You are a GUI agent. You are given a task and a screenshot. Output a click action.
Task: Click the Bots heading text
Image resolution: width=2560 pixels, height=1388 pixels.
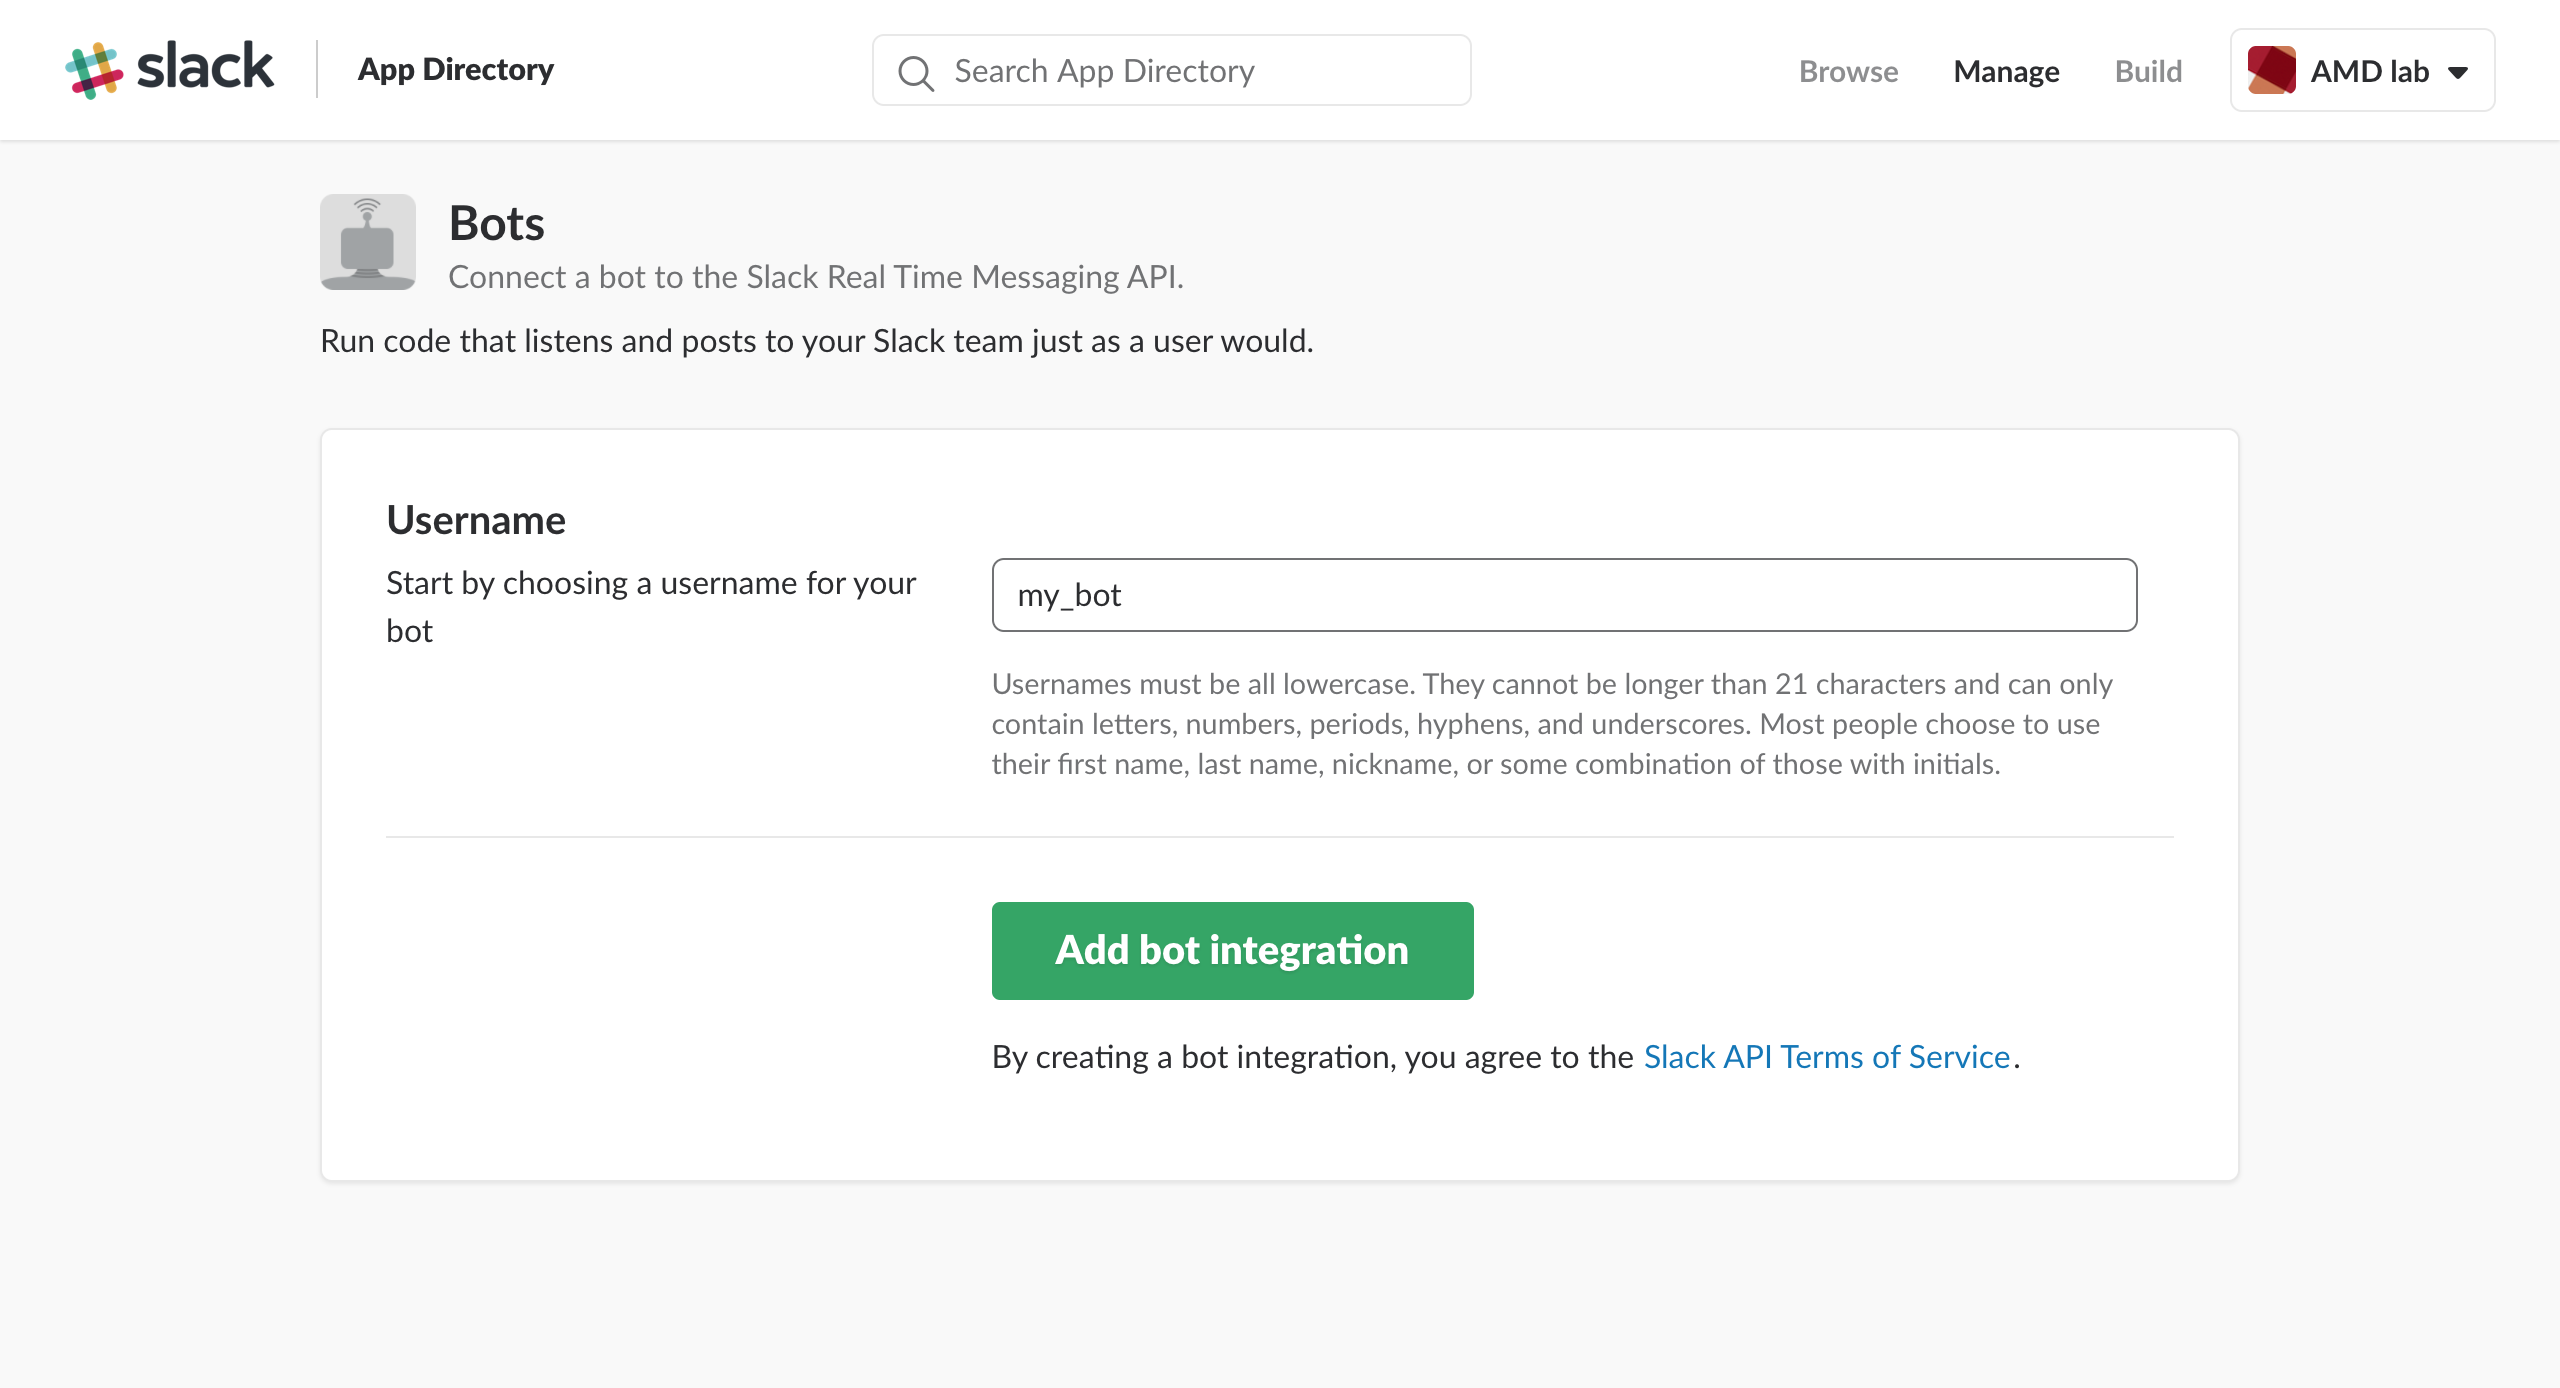(x=496, y=222)
